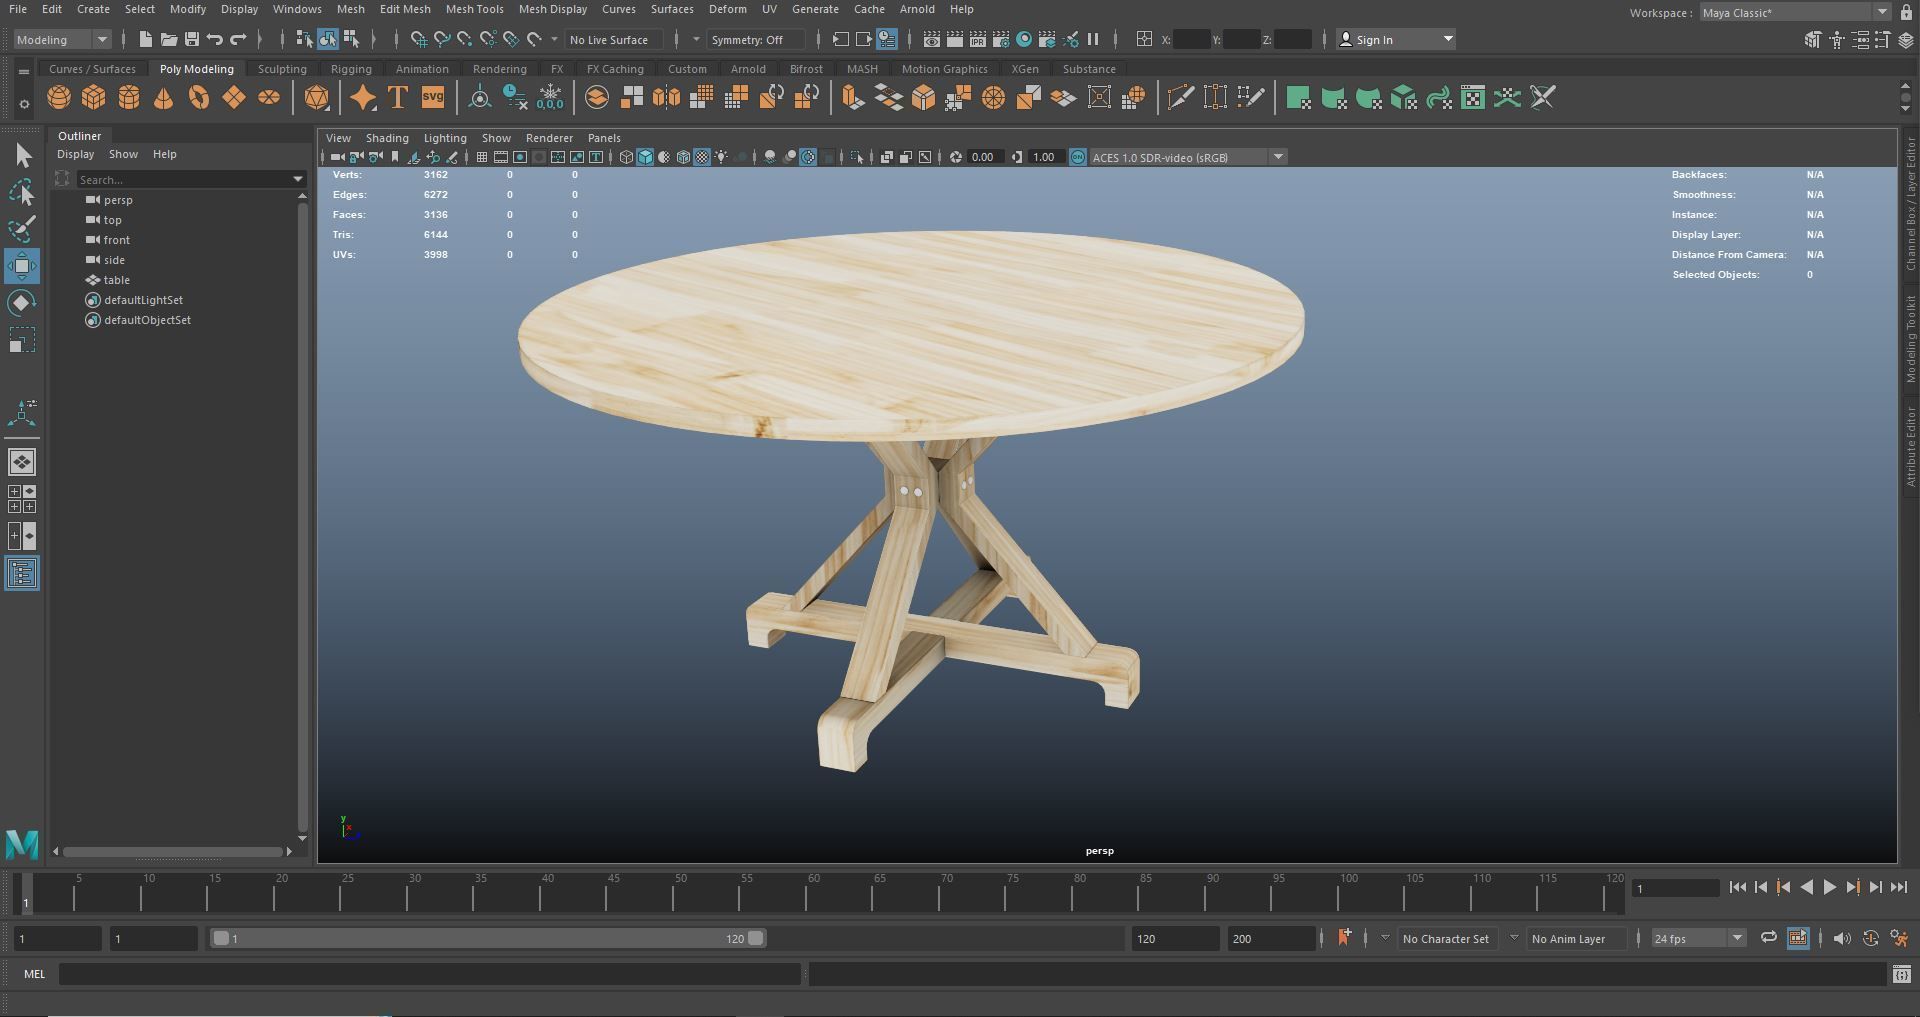
Task: Select the table object in Outliner
Action: (x=116, y=280)
